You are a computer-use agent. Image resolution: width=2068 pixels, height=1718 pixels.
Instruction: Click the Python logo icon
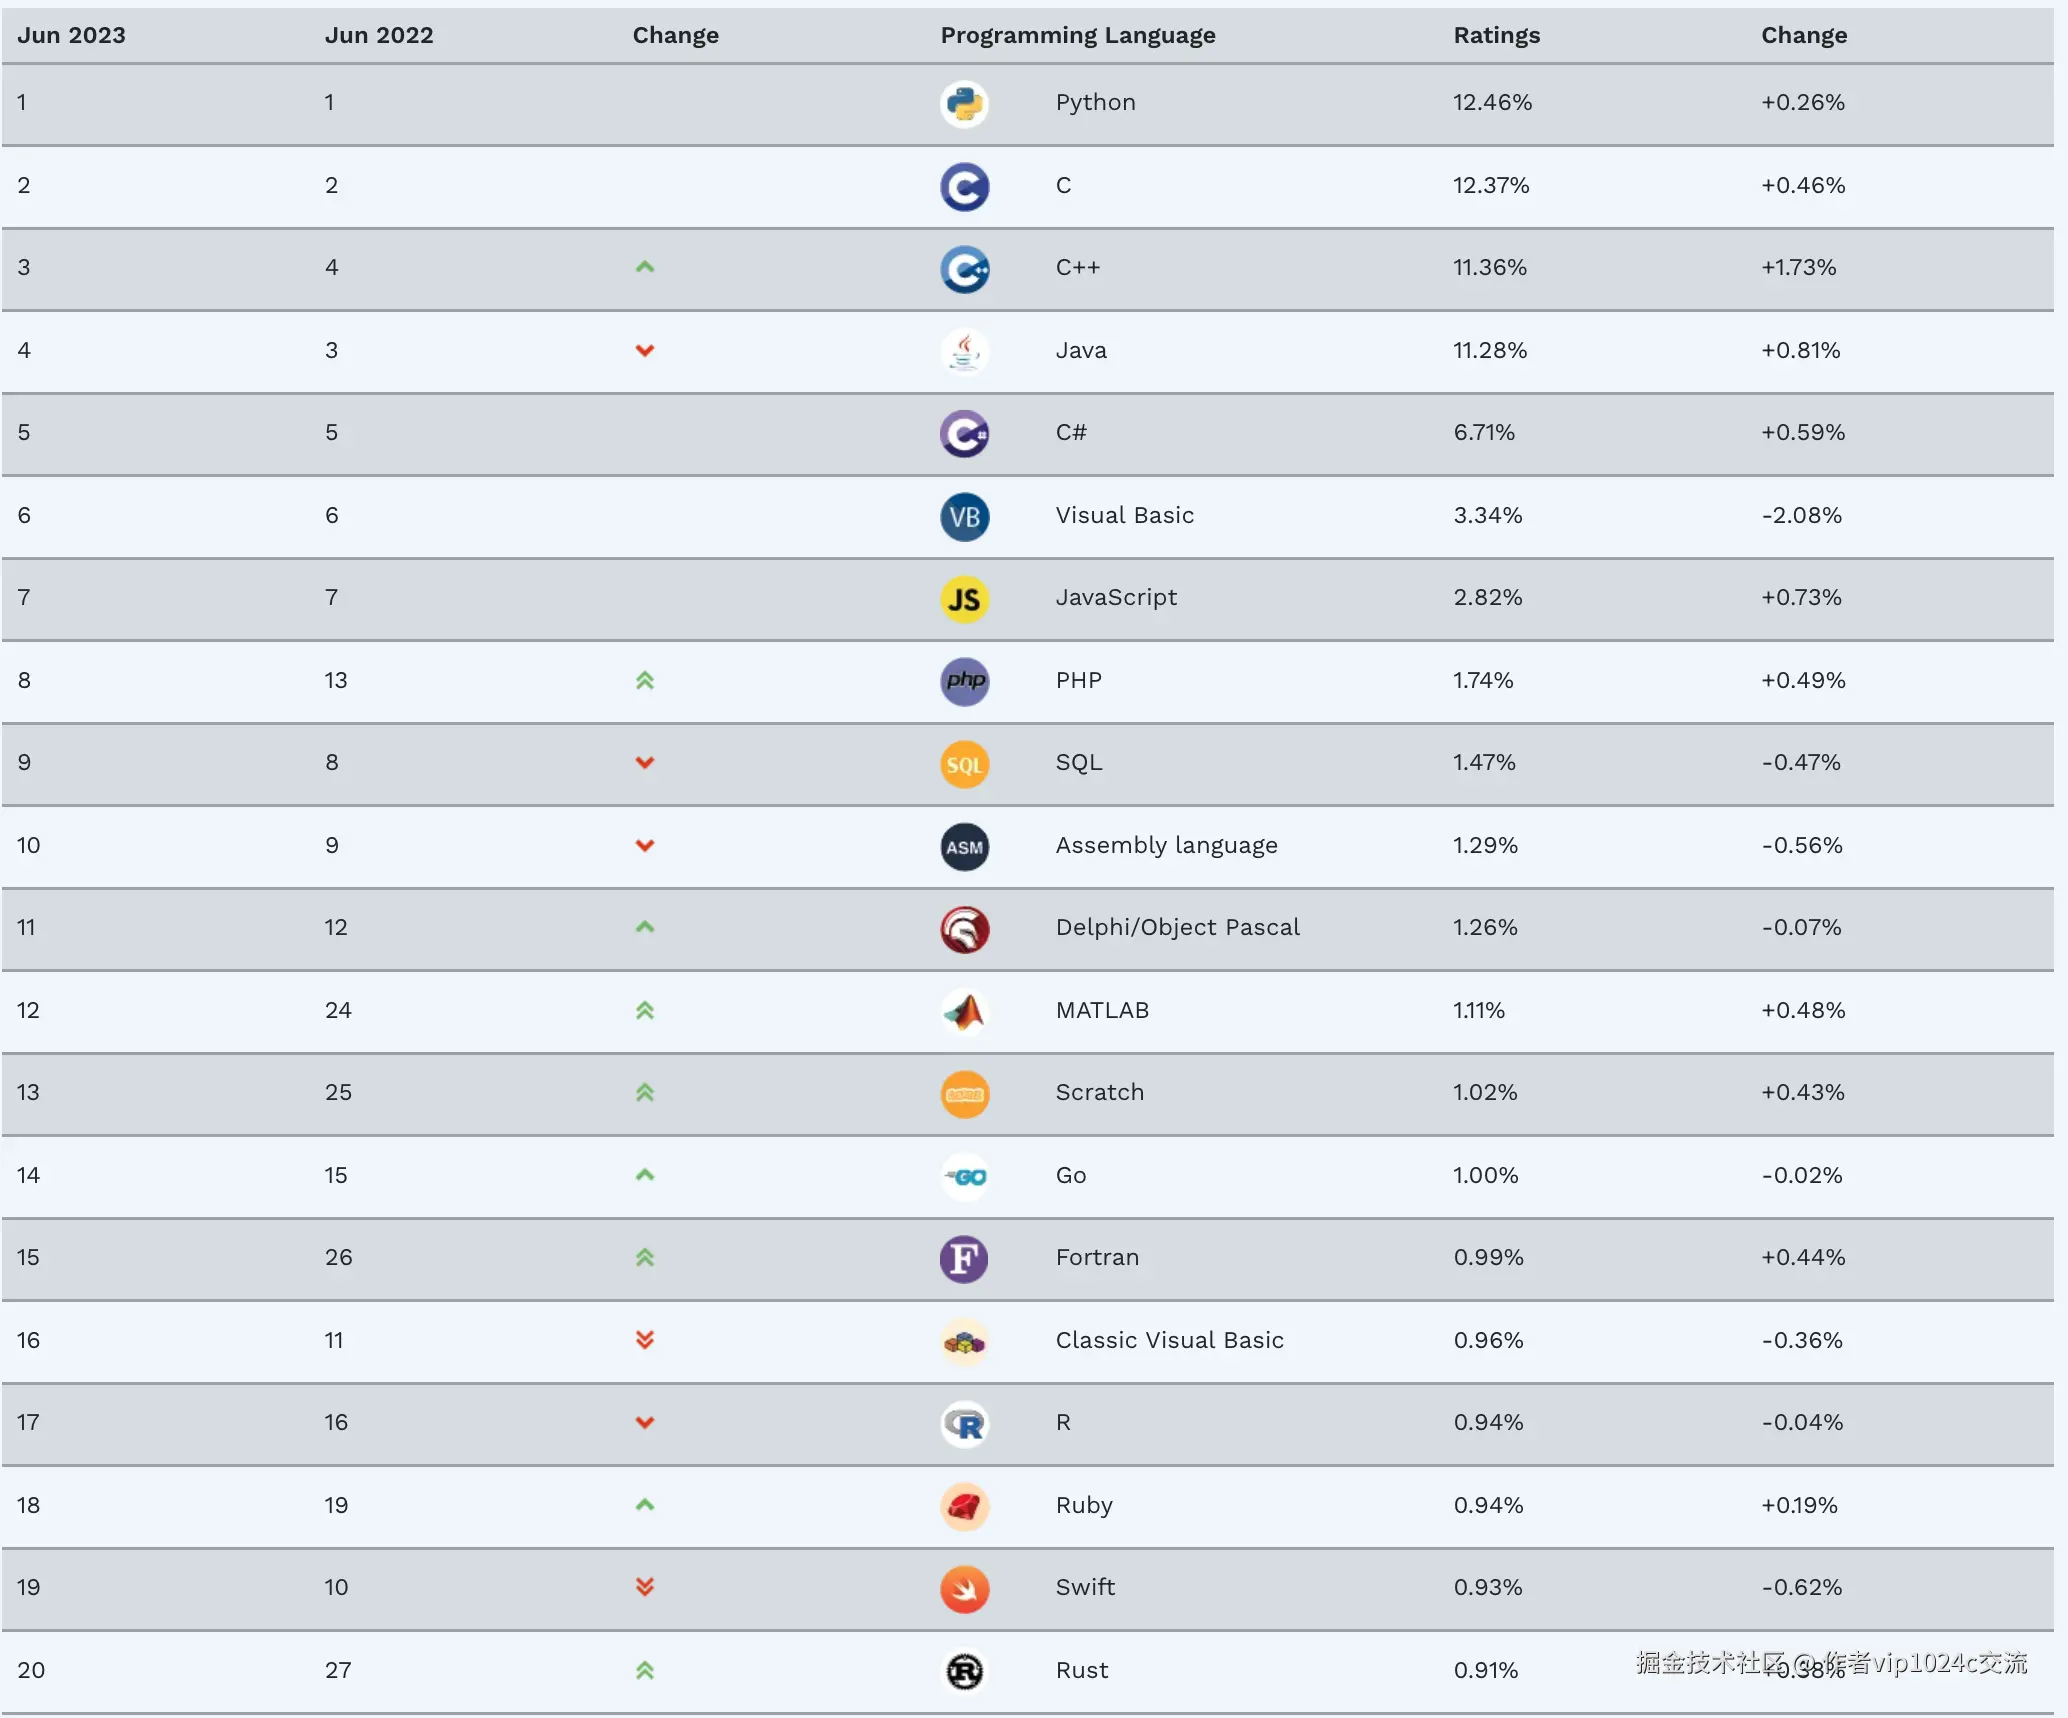pyautogui.click(x=964, y=104)
